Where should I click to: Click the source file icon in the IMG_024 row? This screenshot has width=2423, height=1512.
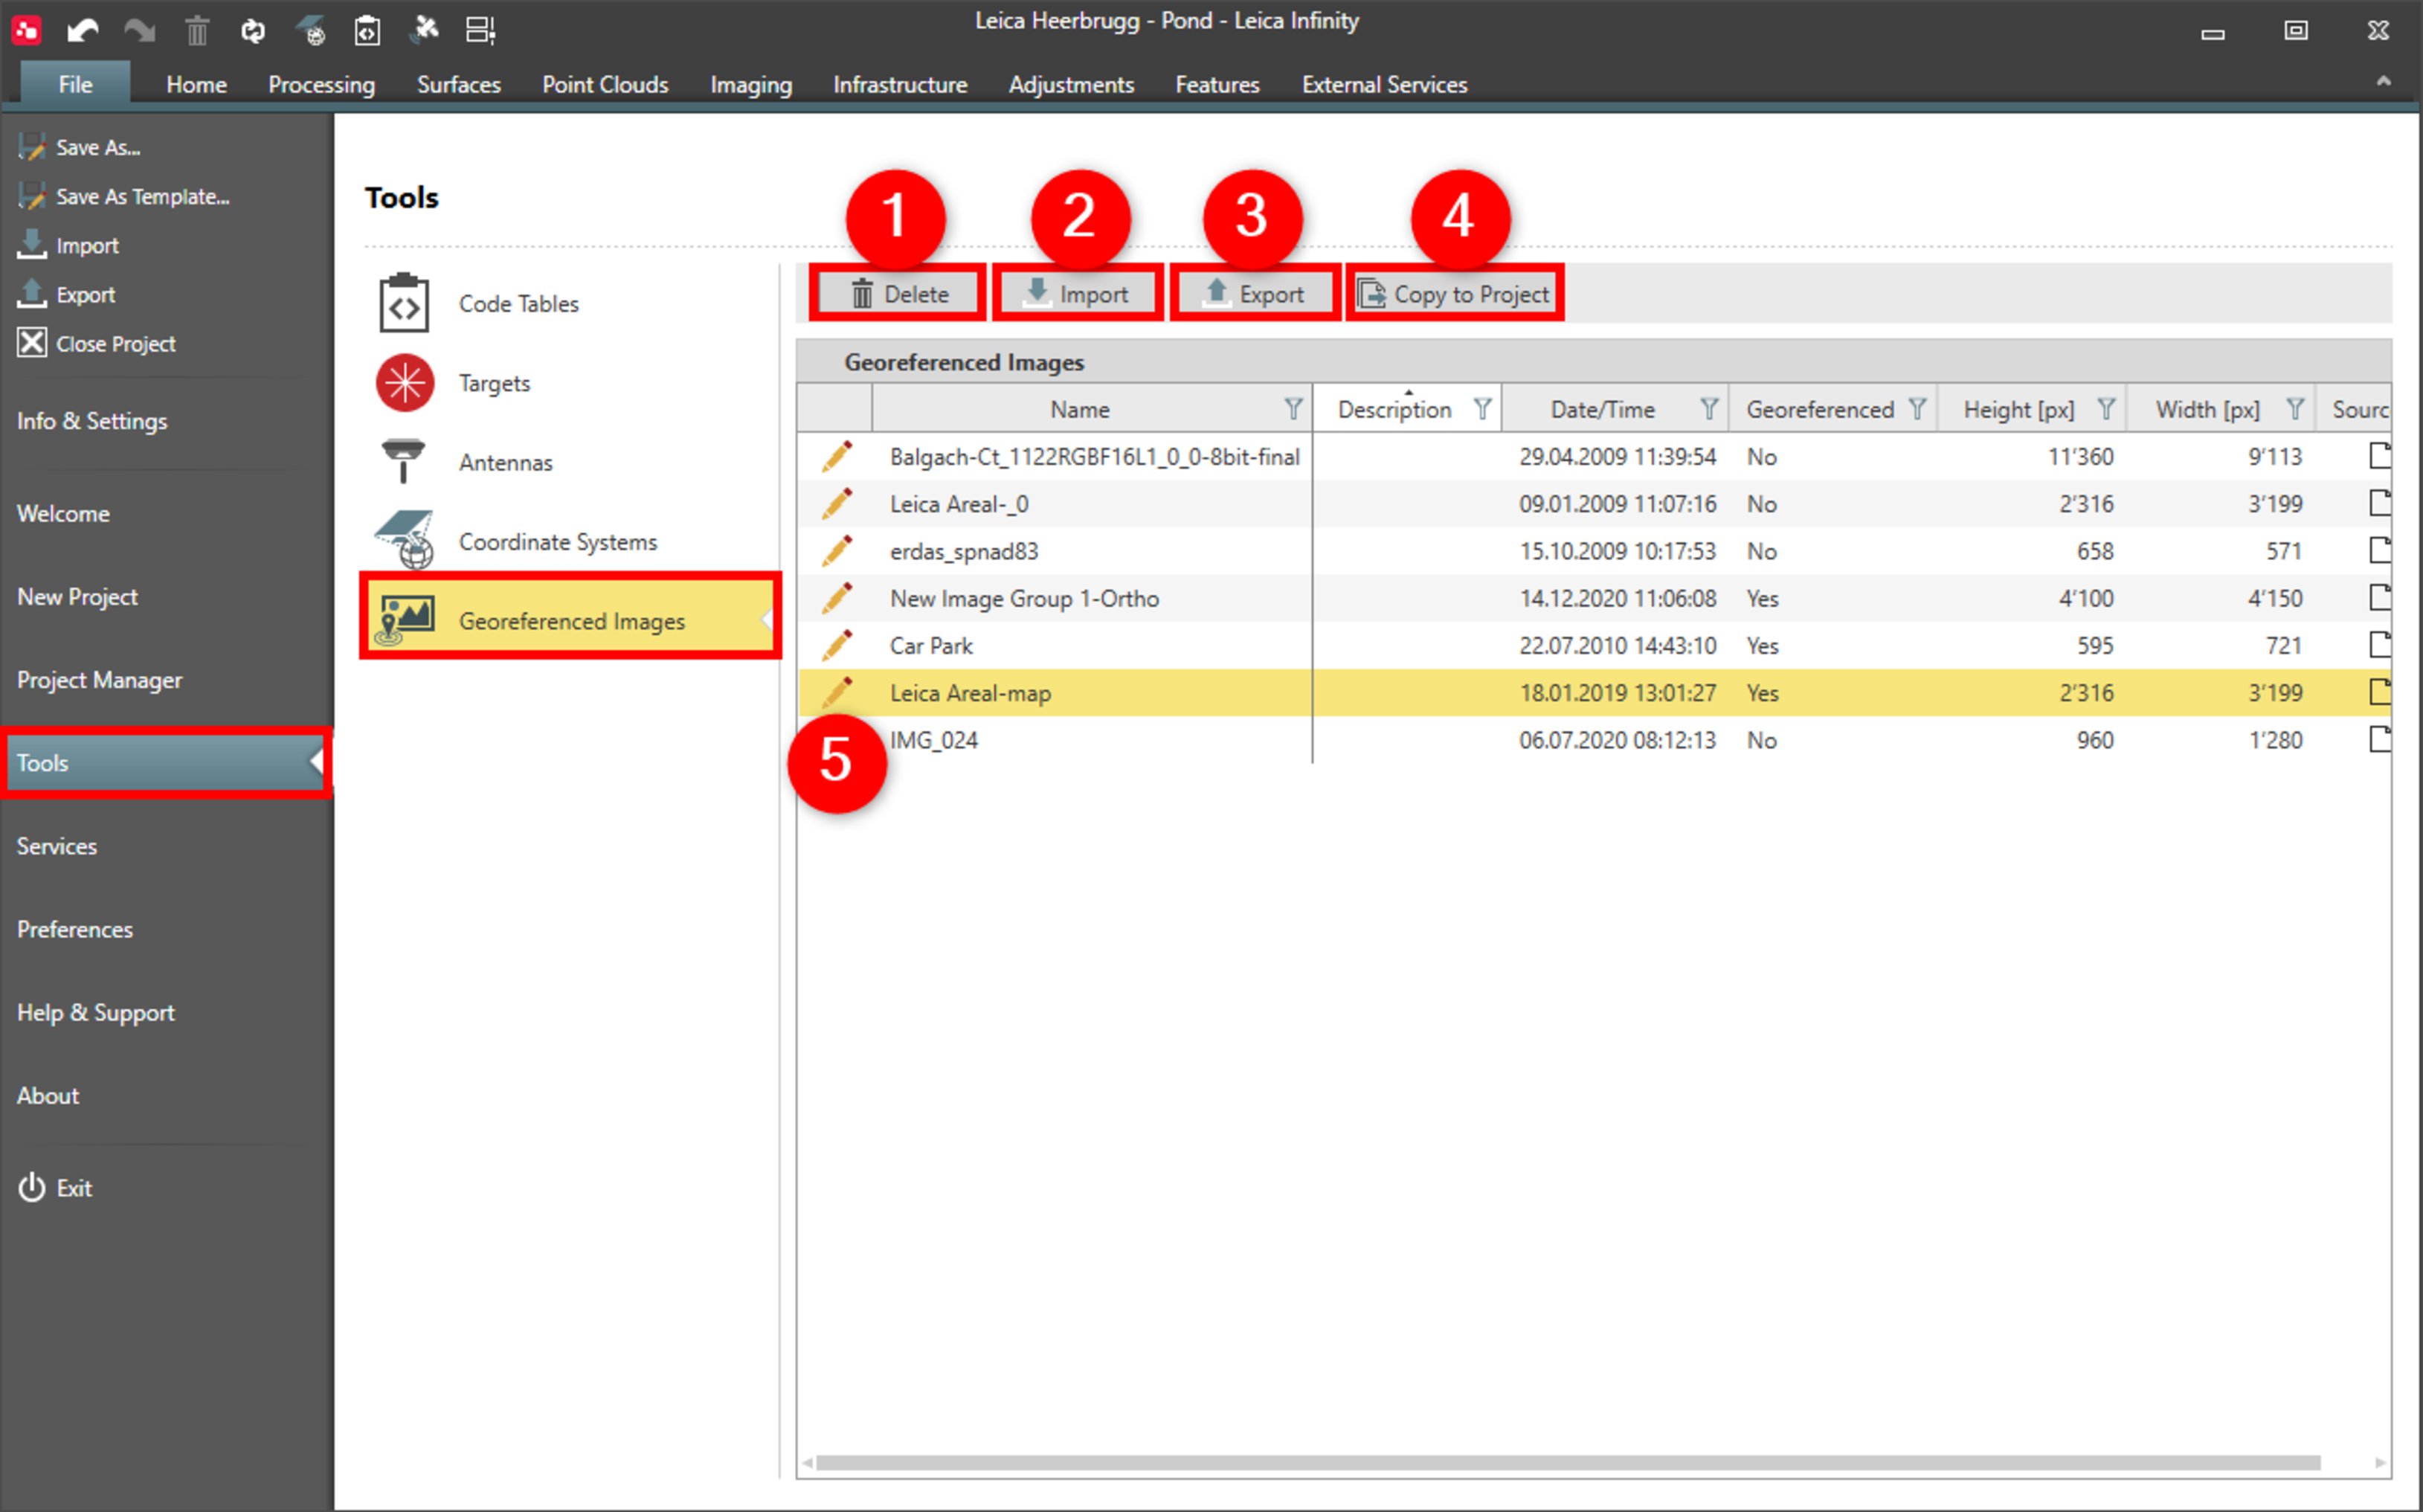pos(2380,740)
